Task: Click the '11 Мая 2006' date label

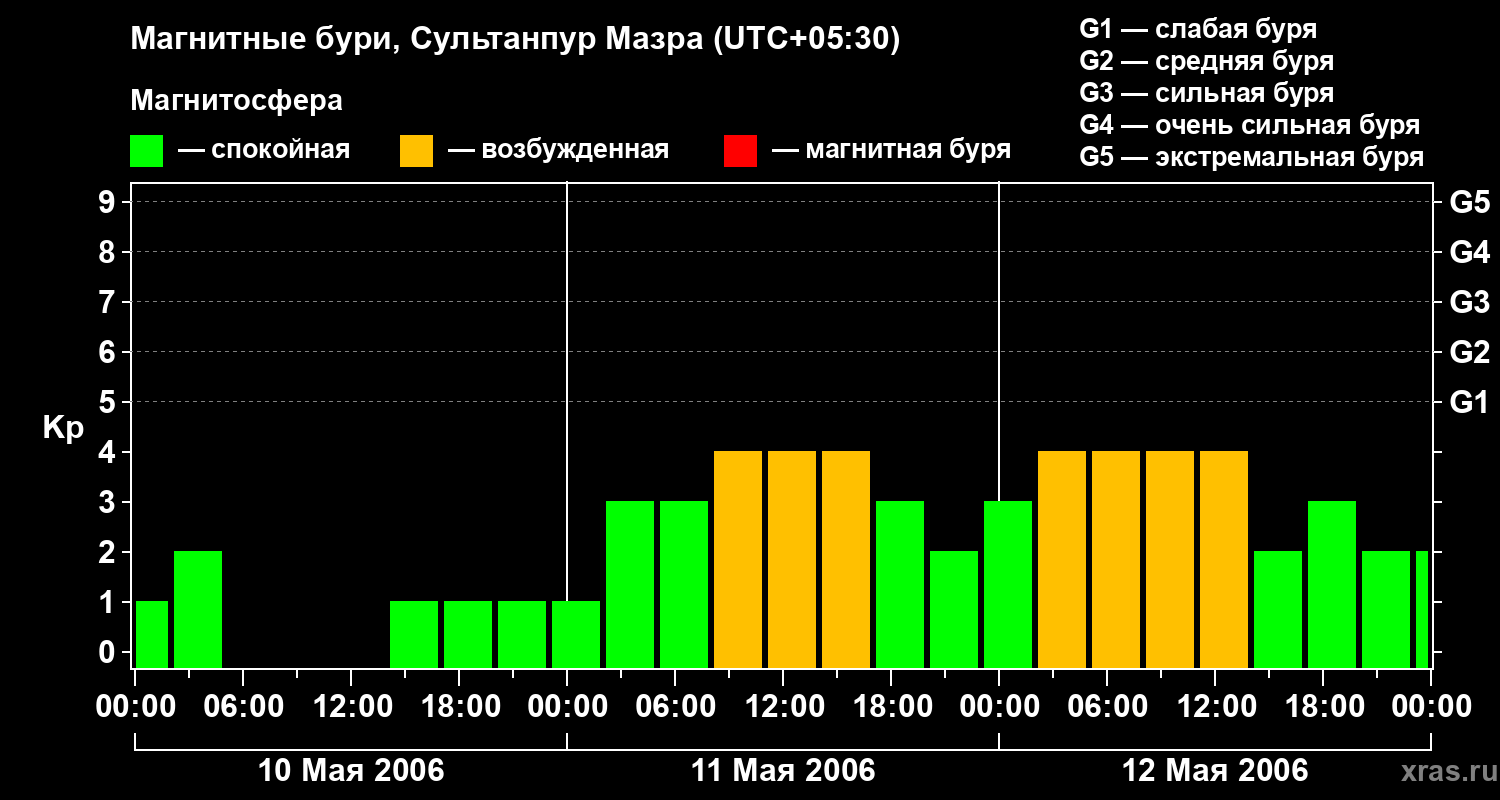Action: [783, 770]
